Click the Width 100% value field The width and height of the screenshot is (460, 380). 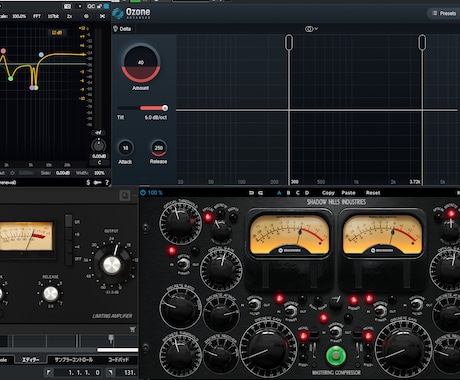coord(99,173)
